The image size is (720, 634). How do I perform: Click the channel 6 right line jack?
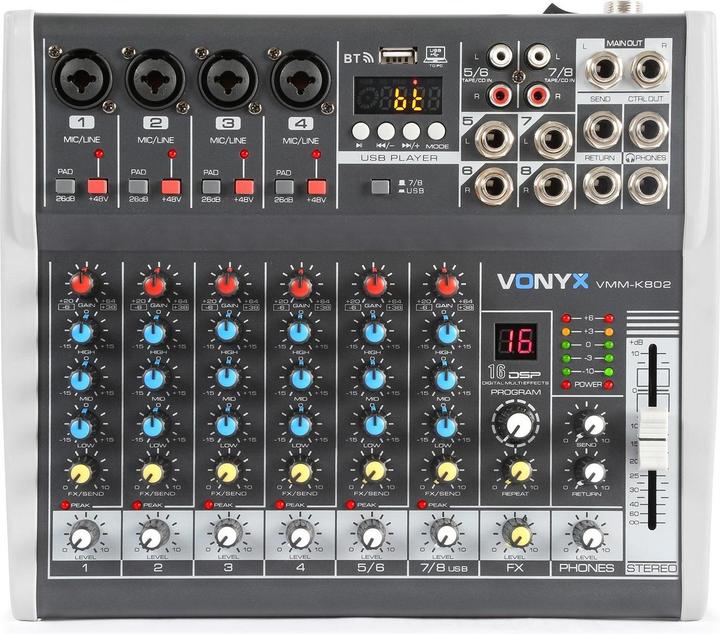point(494,186)
